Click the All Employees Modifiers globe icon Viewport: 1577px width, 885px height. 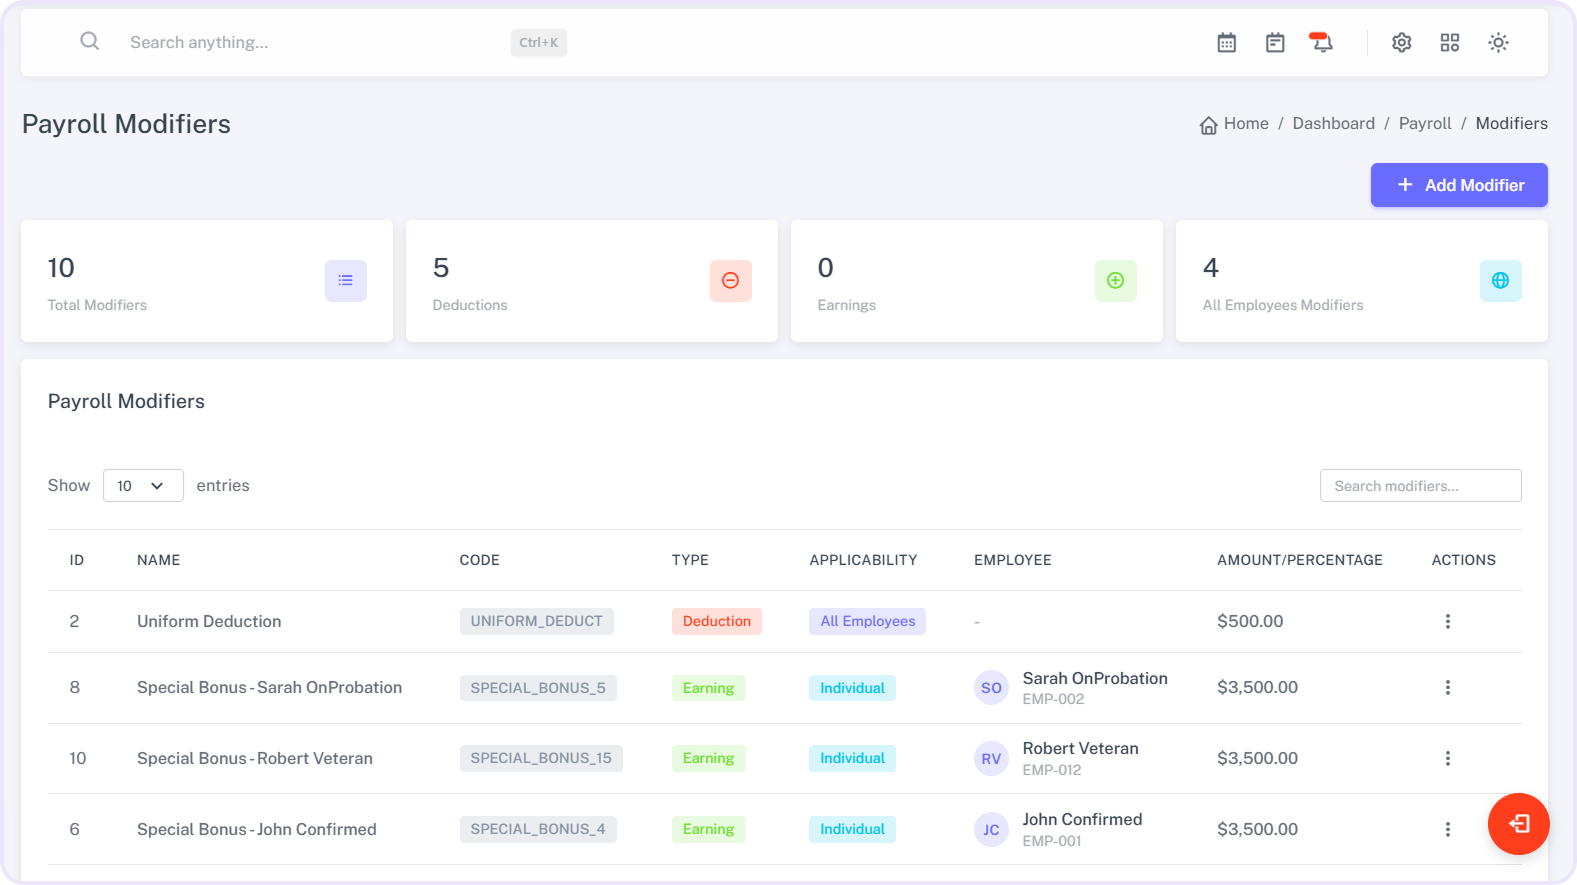[1501, 281]
